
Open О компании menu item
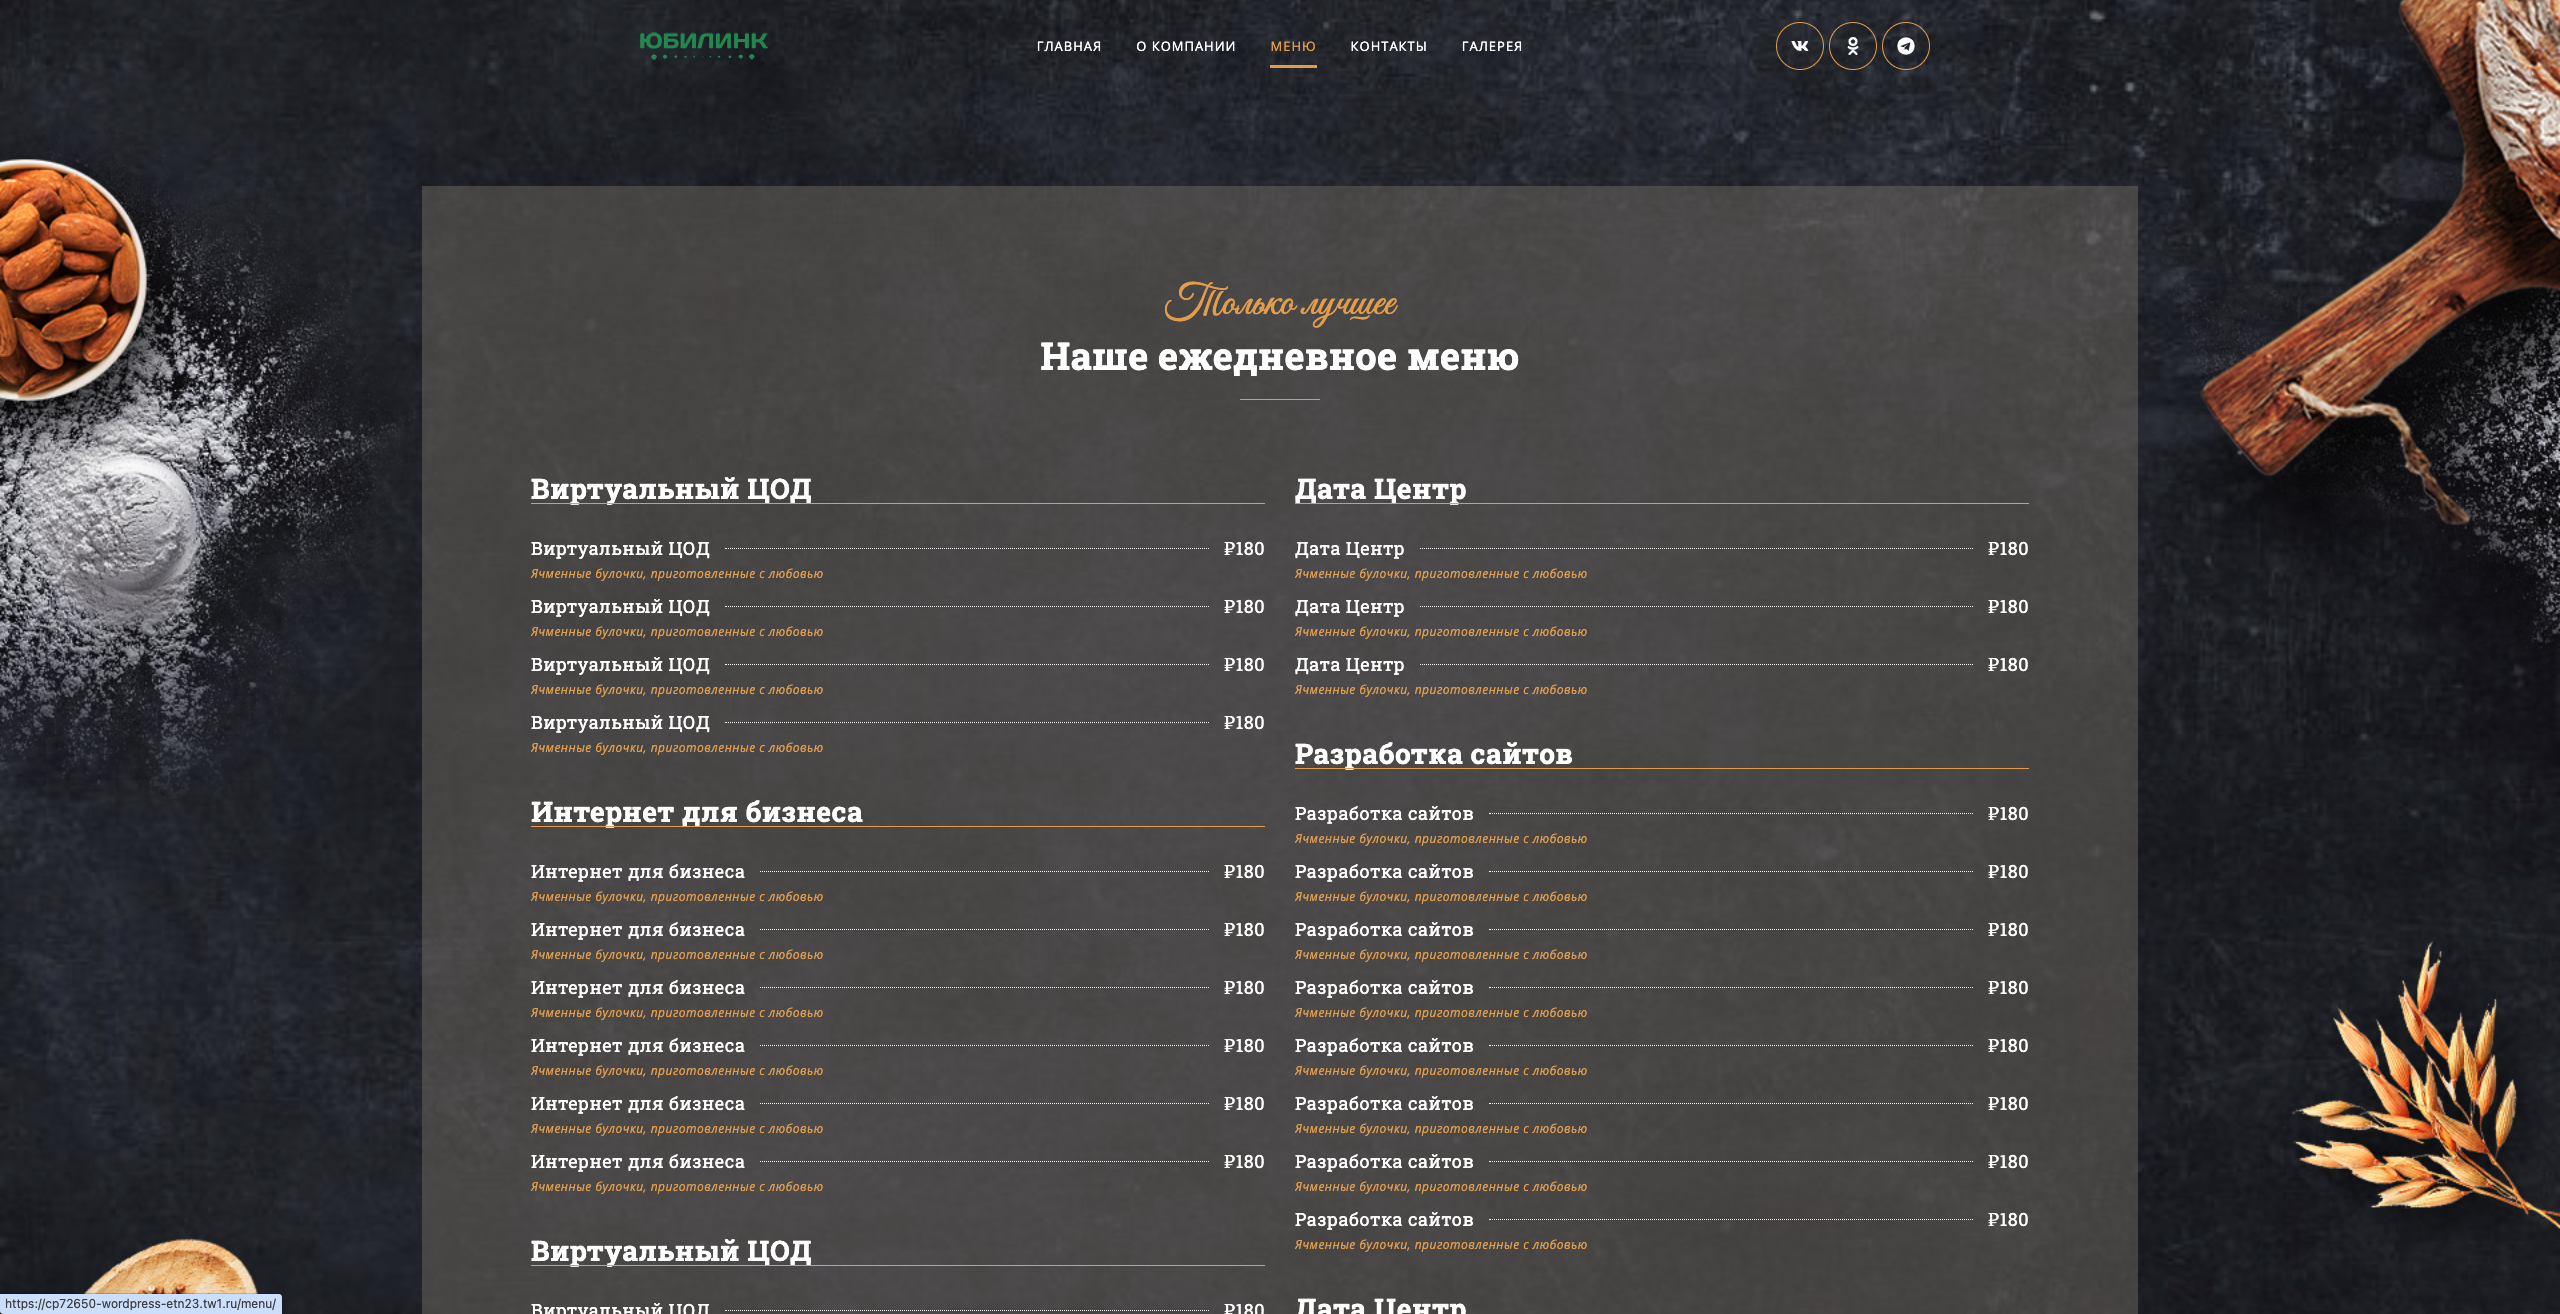(1185, 46)
